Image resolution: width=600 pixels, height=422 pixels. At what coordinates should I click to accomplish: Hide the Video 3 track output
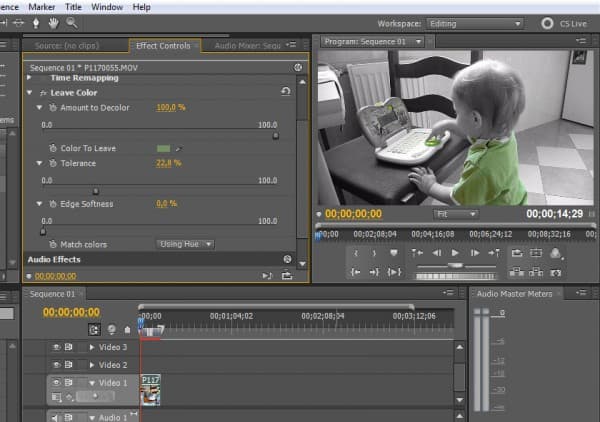tap(55, 347)
